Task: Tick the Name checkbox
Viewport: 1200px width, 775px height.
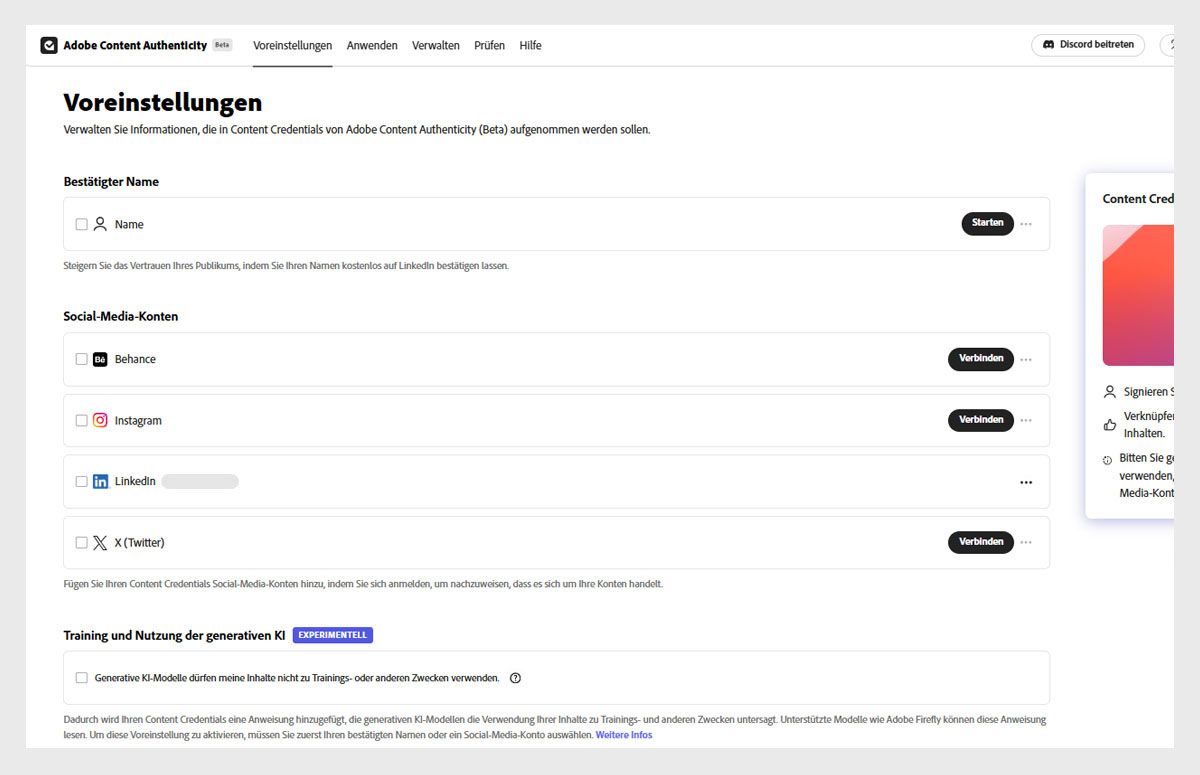Action: [x=82, y=224]
